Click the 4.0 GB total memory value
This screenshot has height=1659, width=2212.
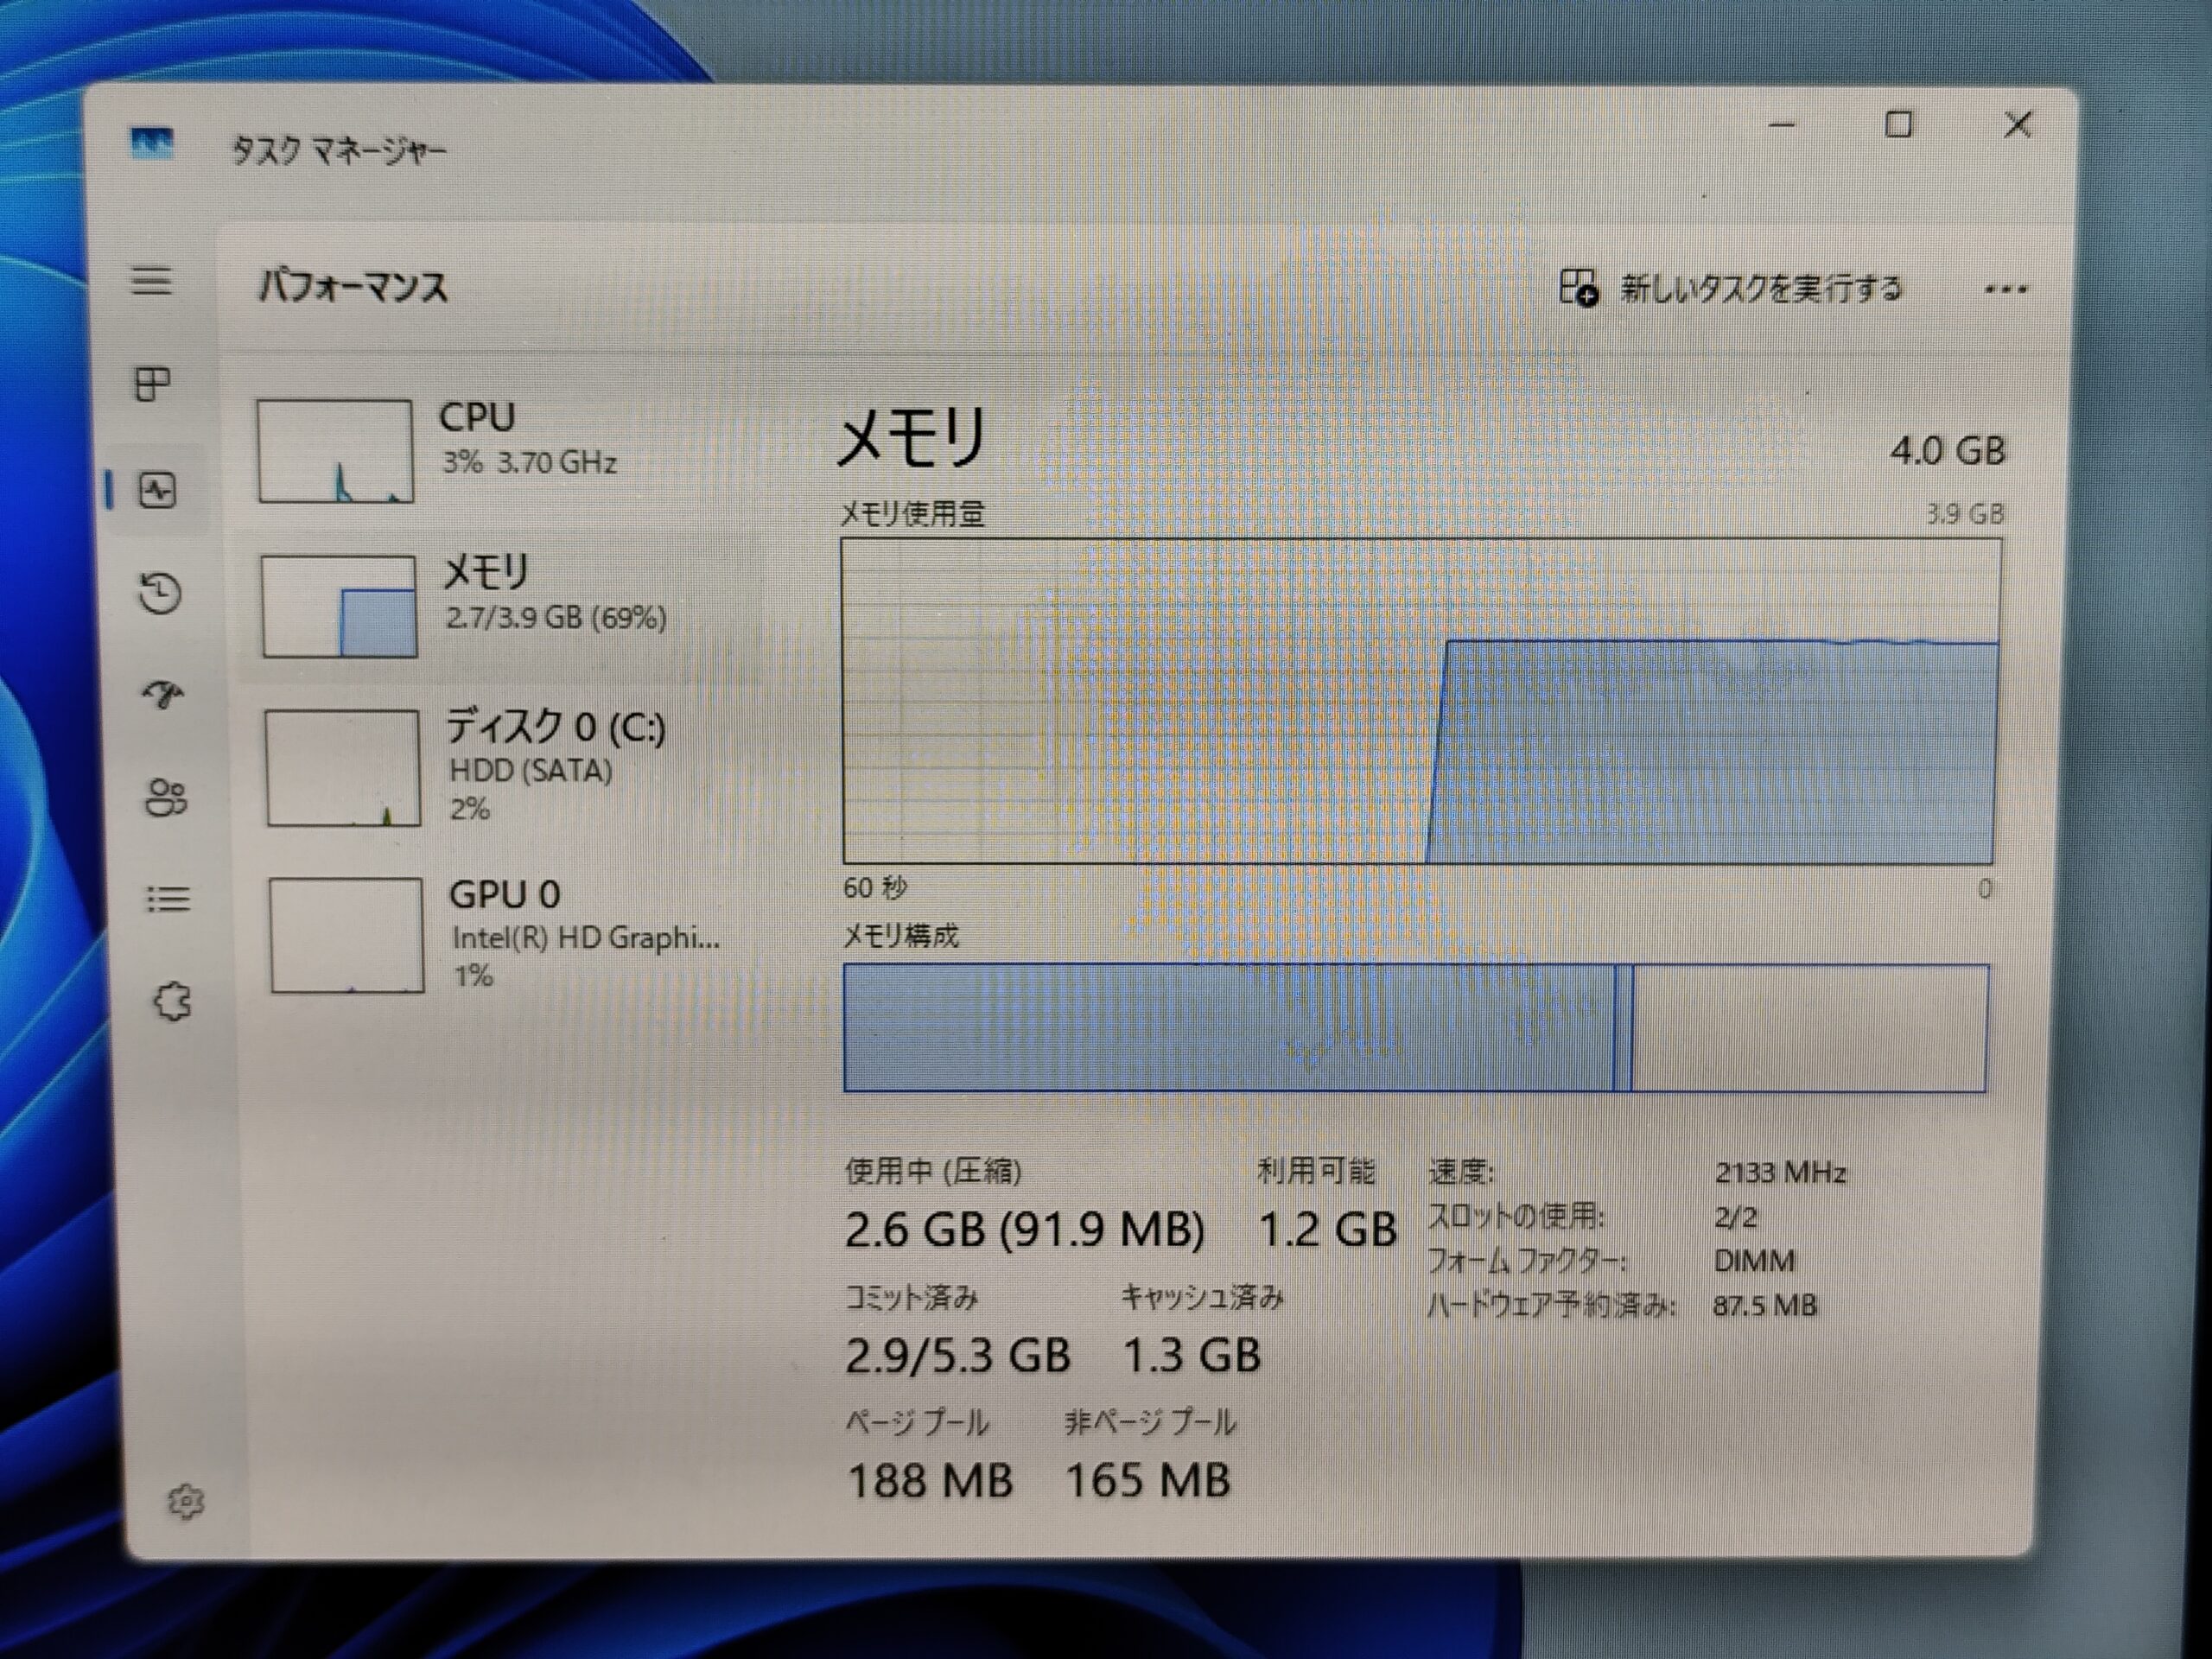(x=1947, y=451)
